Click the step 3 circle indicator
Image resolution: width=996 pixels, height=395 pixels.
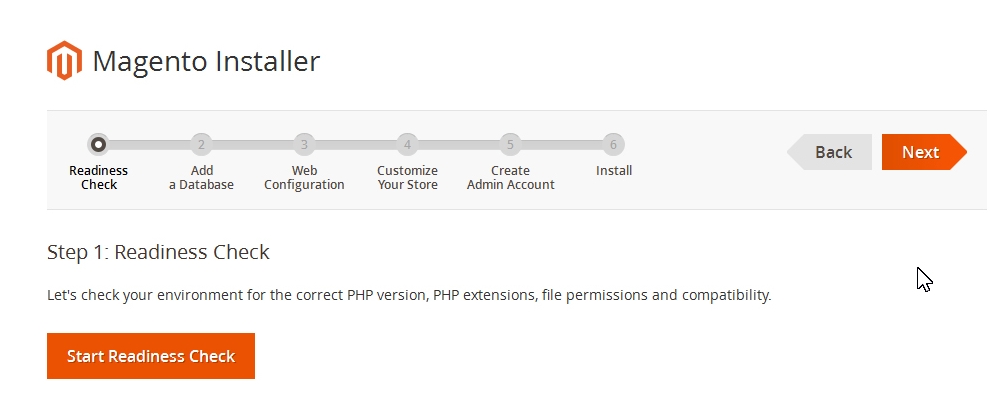pyautogui.click(x=304, y=145)
